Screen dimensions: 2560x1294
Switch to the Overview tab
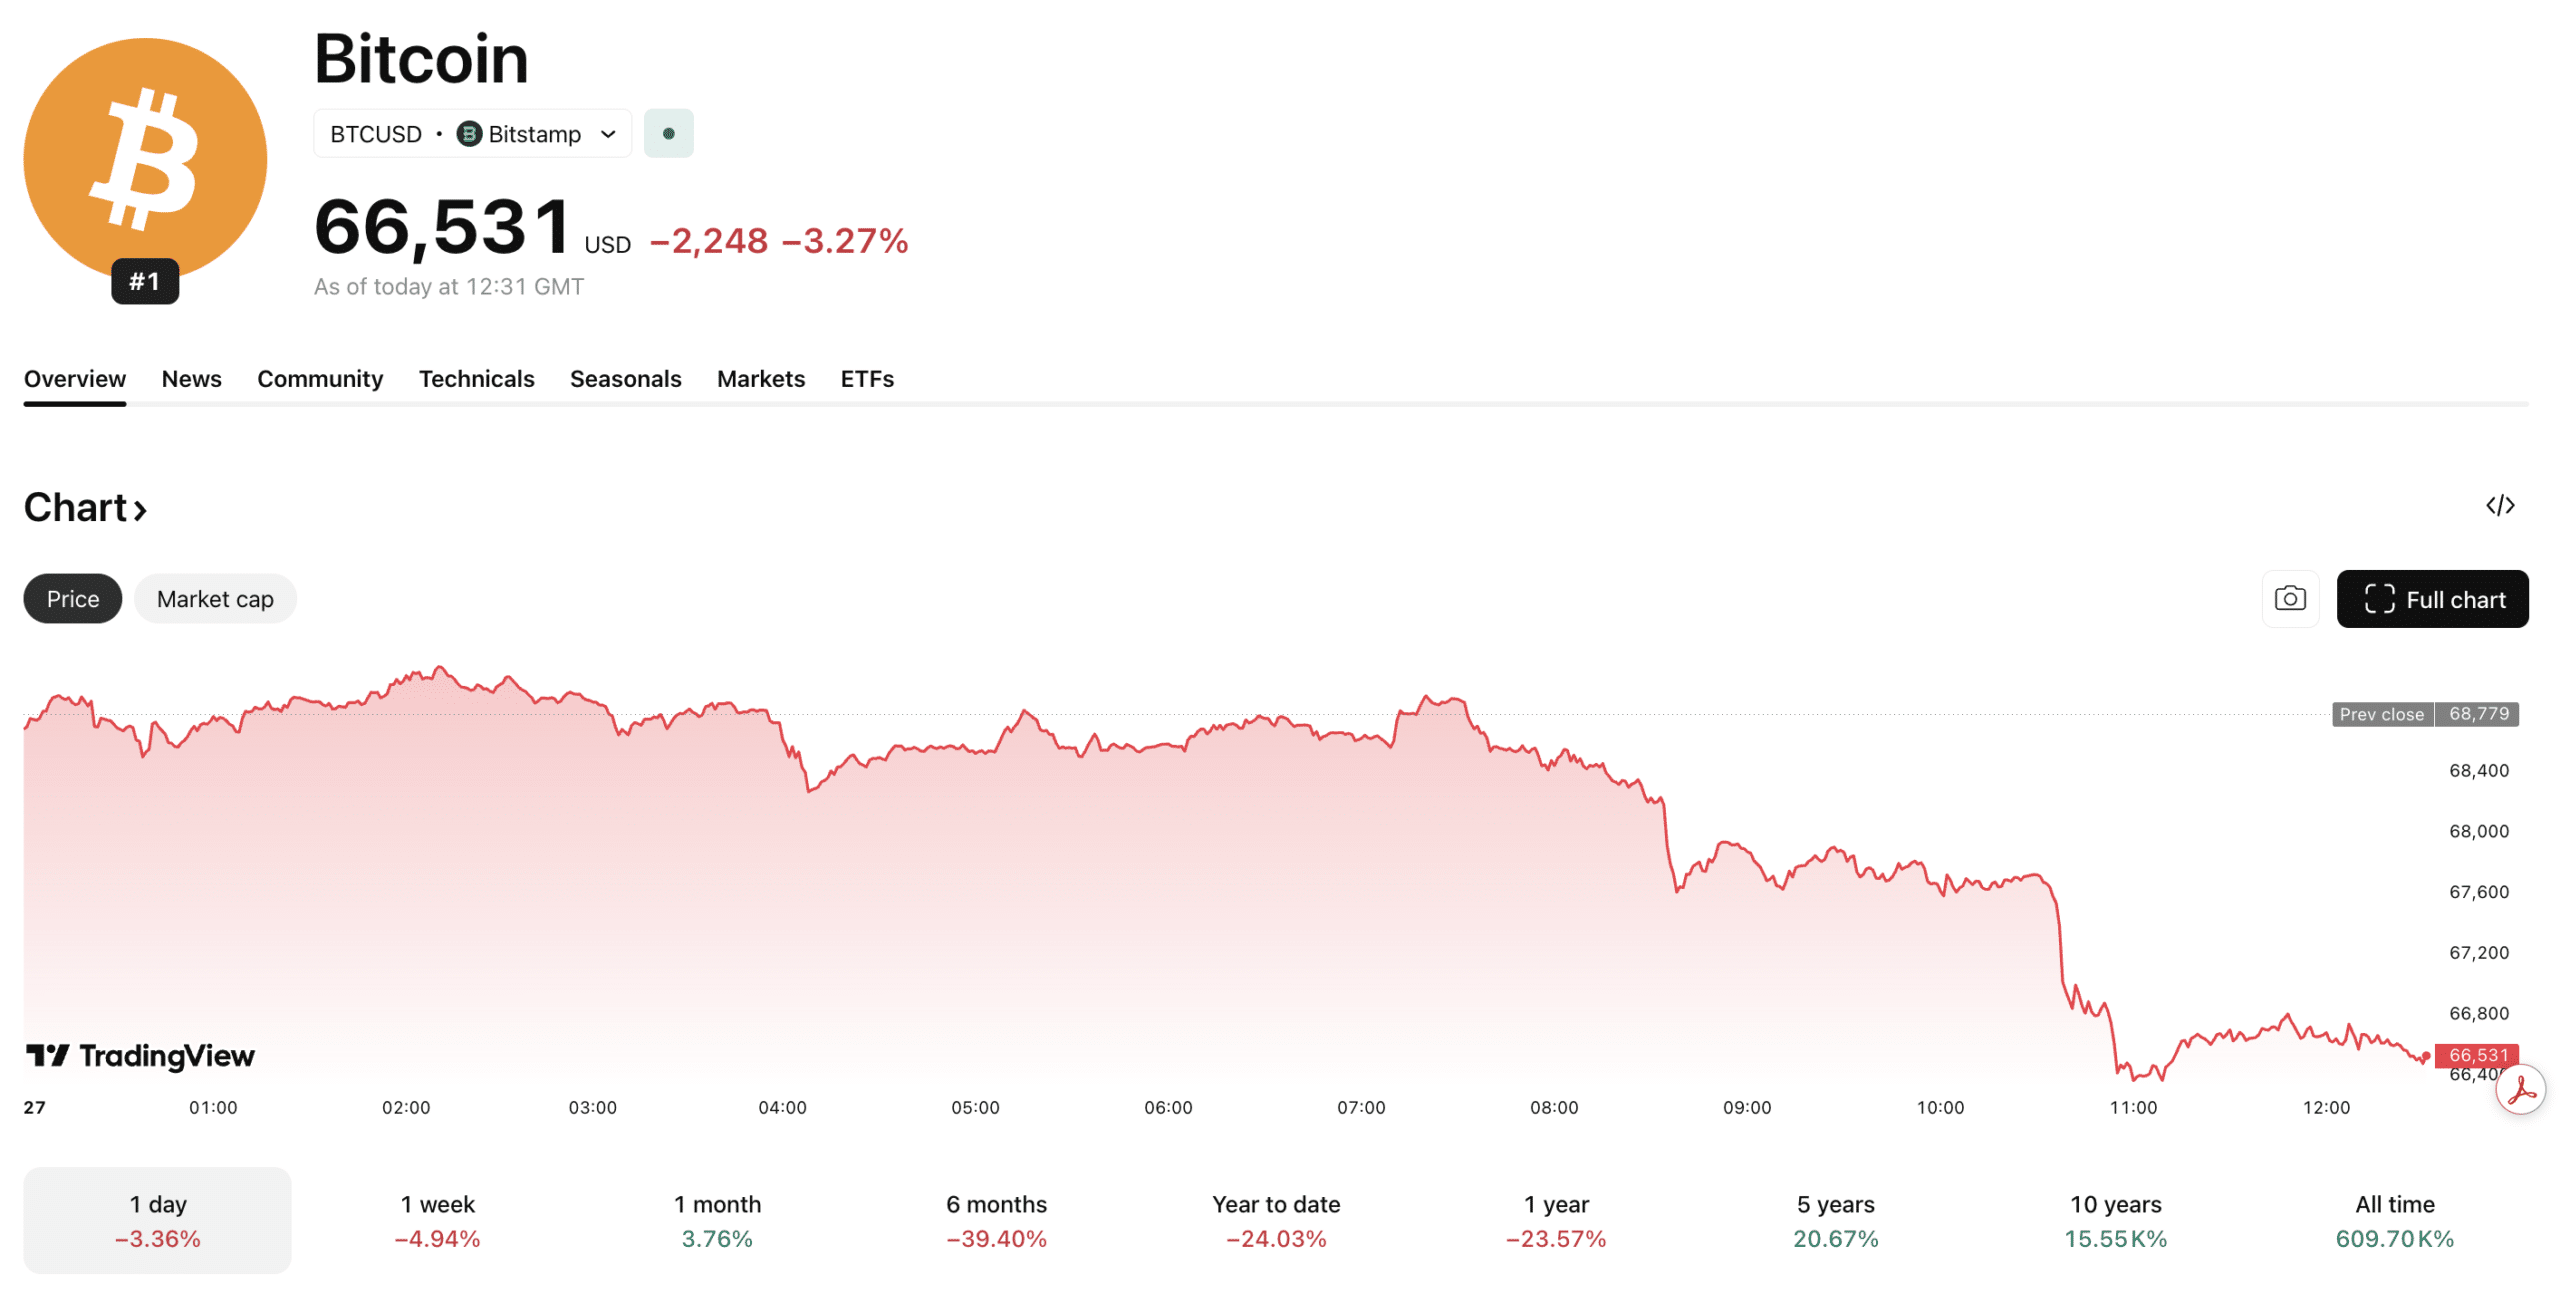click(x=75, y=378)
